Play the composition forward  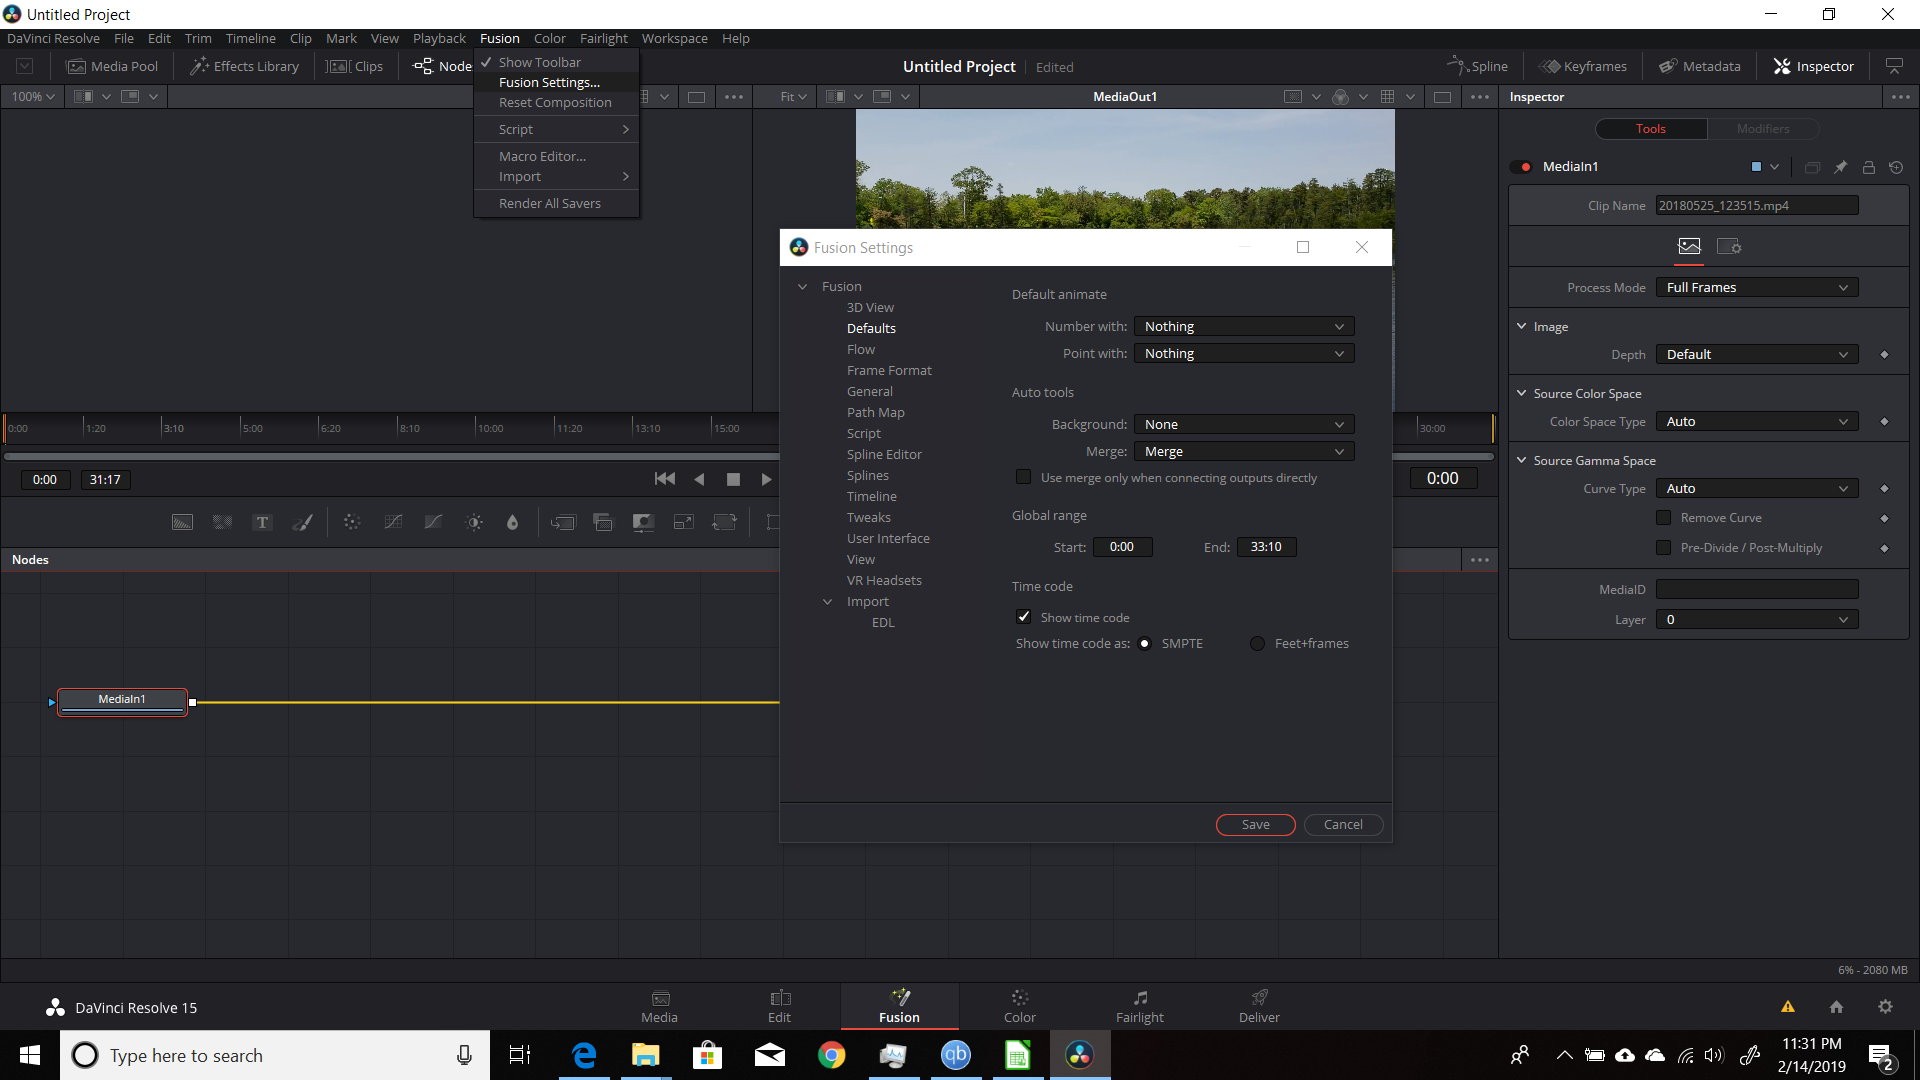[x=766, y=479]
